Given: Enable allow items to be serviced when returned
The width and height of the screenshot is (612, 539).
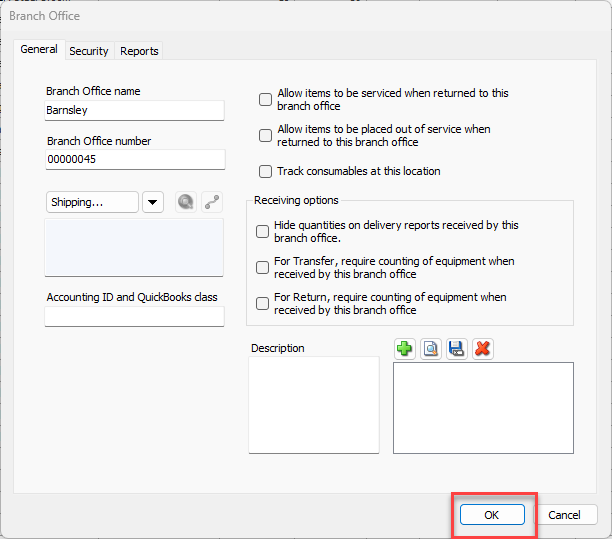Looking at the screenshot, I should (265, 100).
